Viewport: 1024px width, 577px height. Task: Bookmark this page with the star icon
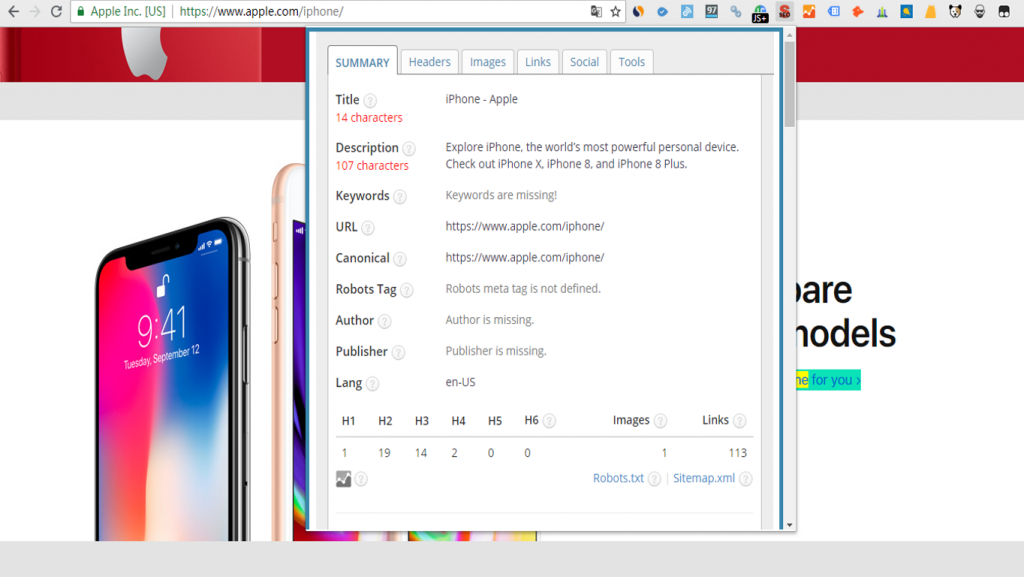tap(616, 12)
